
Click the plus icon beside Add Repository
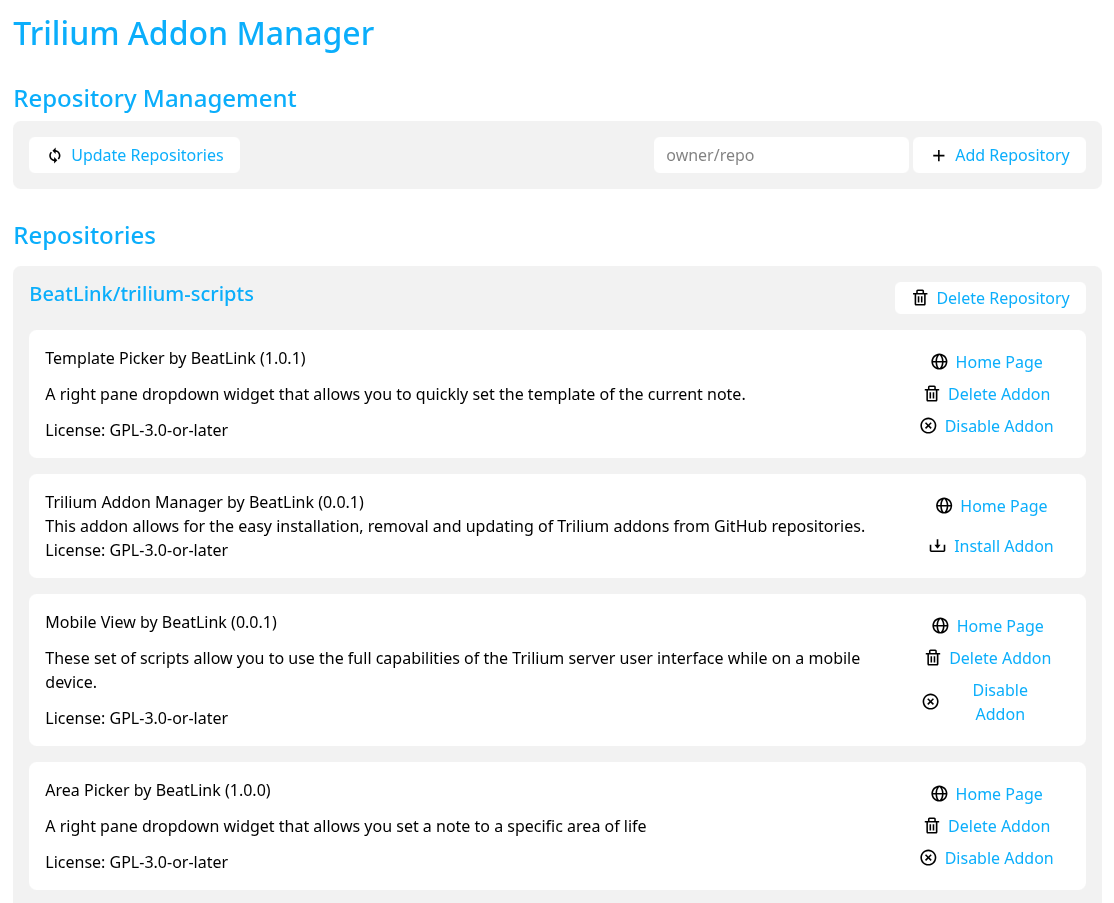tap(939, 156)
